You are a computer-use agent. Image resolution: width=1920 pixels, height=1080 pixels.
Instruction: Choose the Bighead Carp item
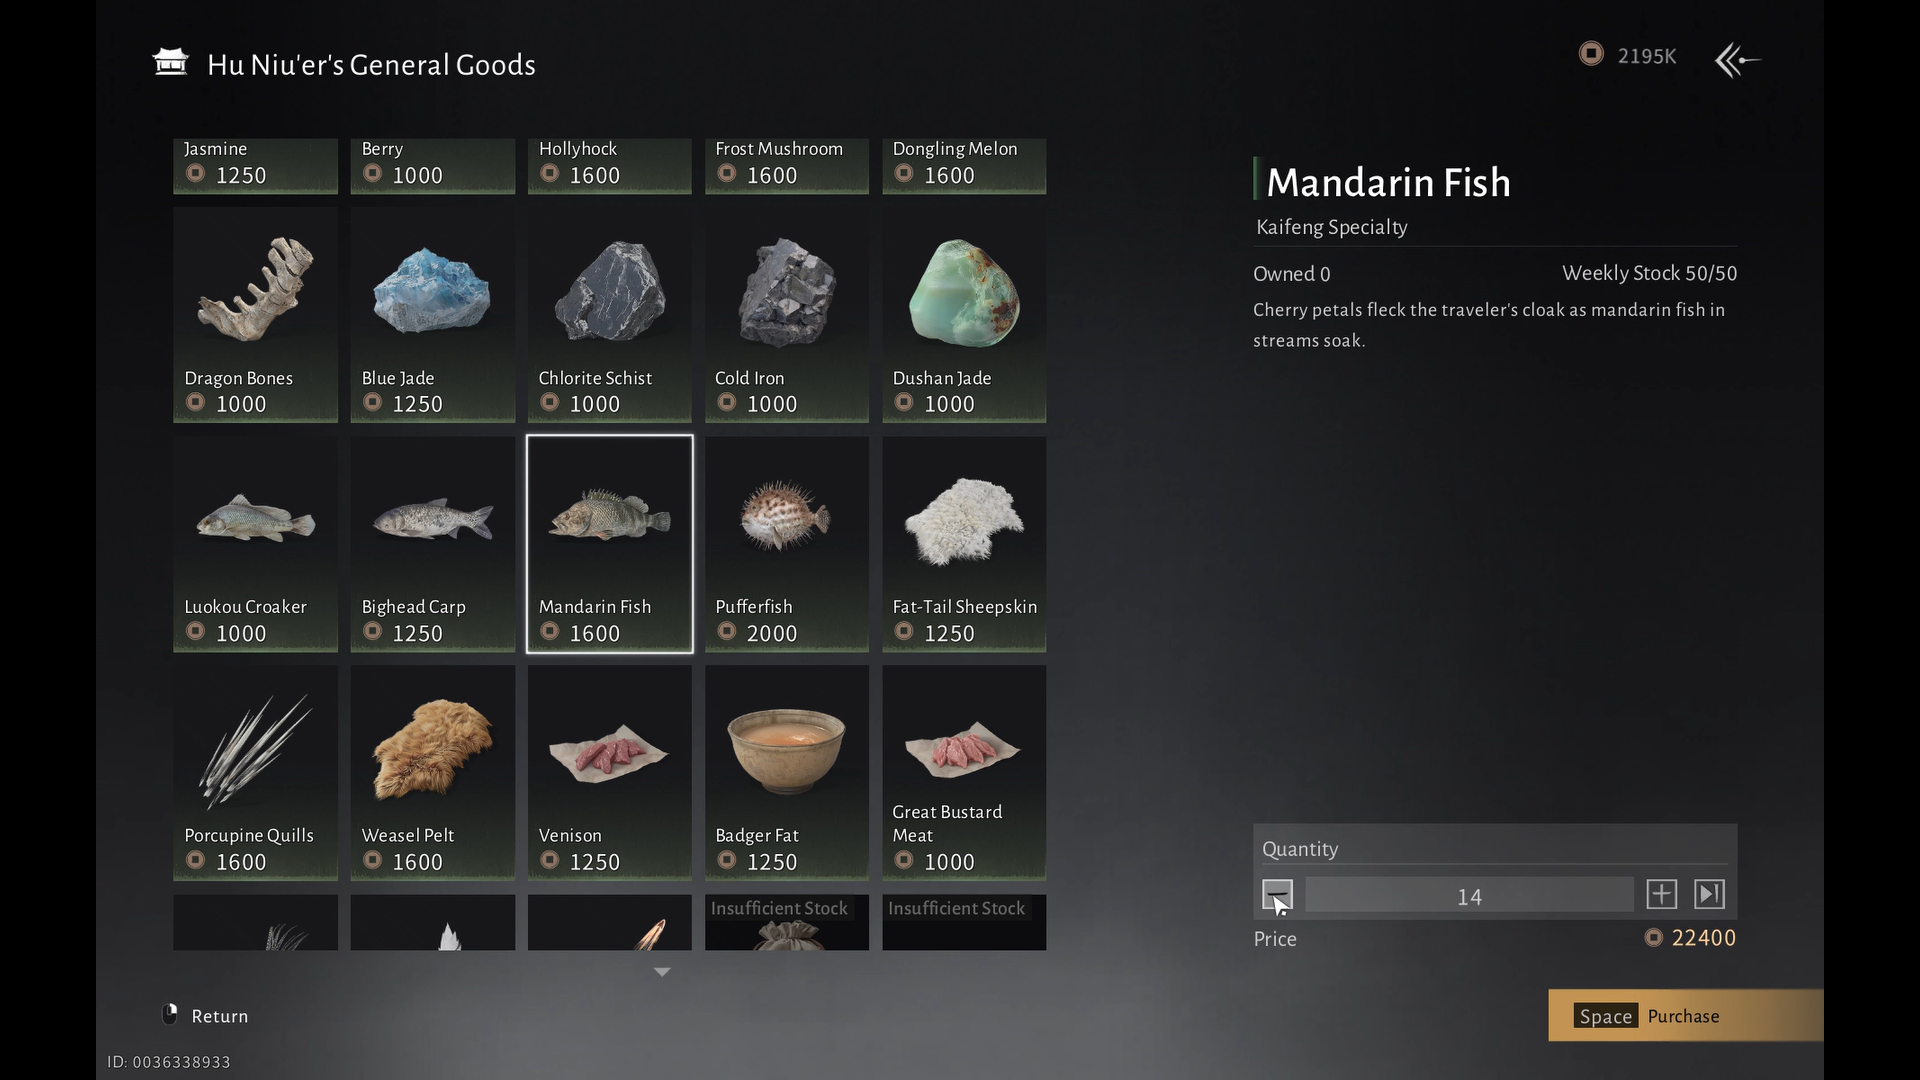pos(432,543)
